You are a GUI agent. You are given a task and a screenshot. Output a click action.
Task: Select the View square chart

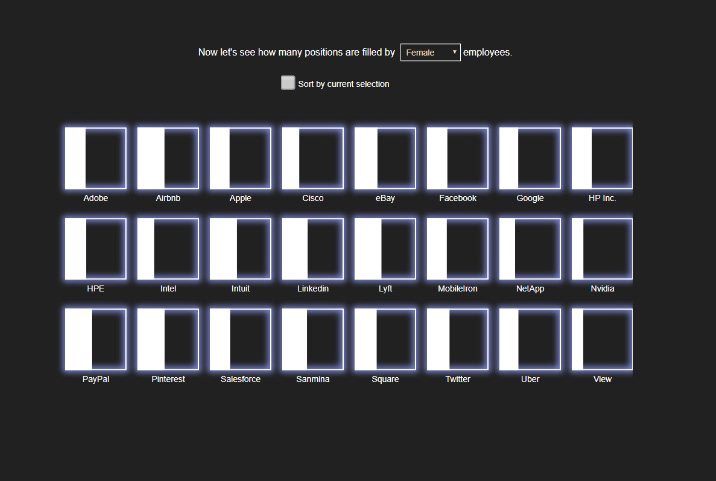(602, 339)
